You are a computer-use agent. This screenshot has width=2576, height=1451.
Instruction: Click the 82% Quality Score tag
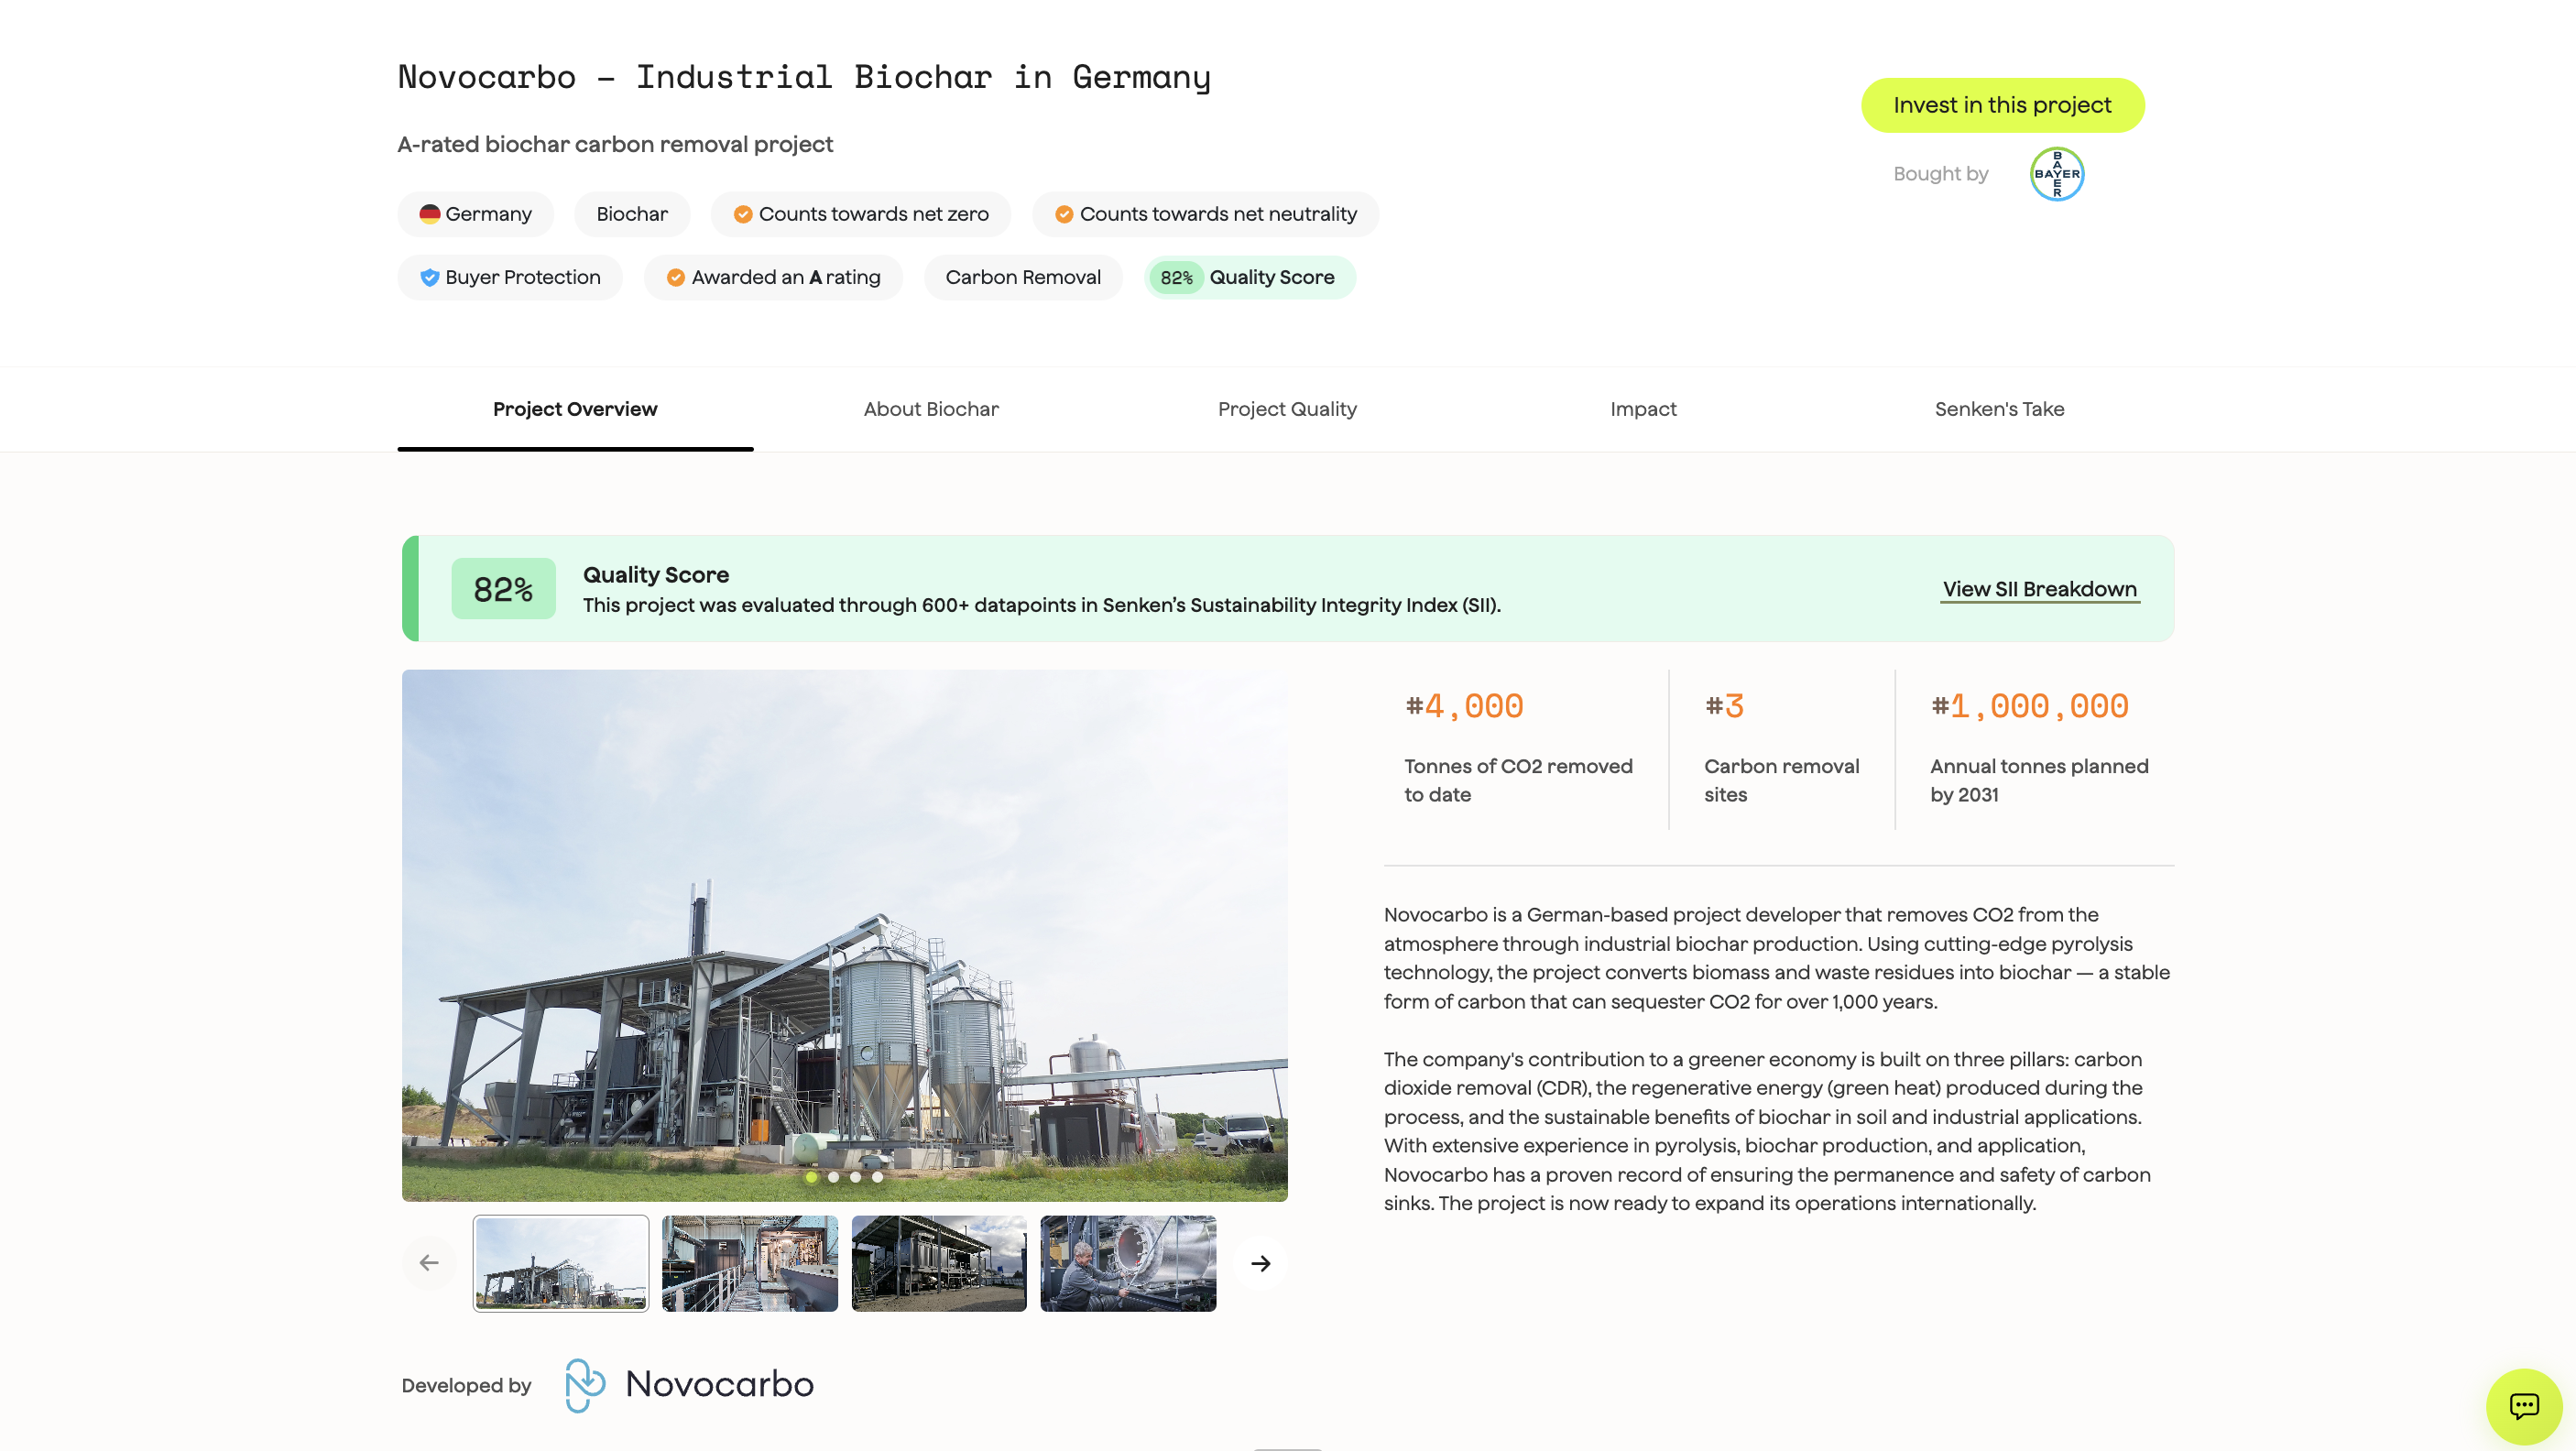pyautogui.click(x=1250, y=277)
